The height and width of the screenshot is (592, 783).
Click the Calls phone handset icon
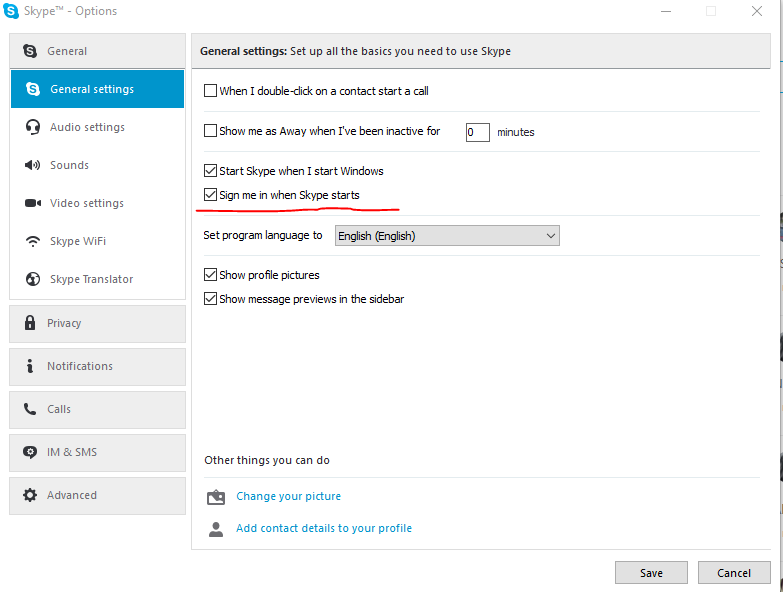click(x=30, y=409)
